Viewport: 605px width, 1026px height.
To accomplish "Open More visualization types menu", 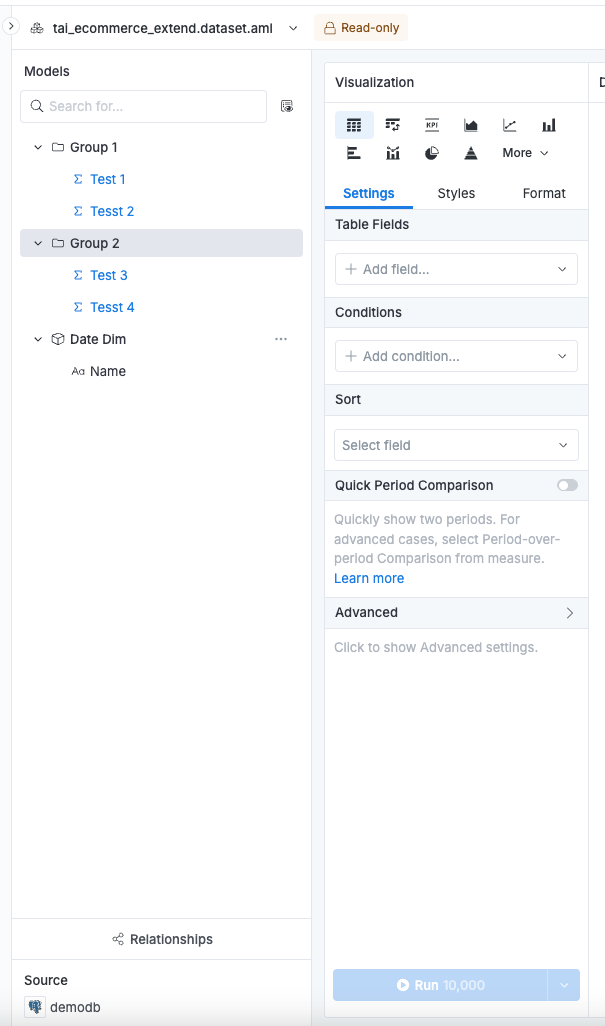I will point(525,153).
